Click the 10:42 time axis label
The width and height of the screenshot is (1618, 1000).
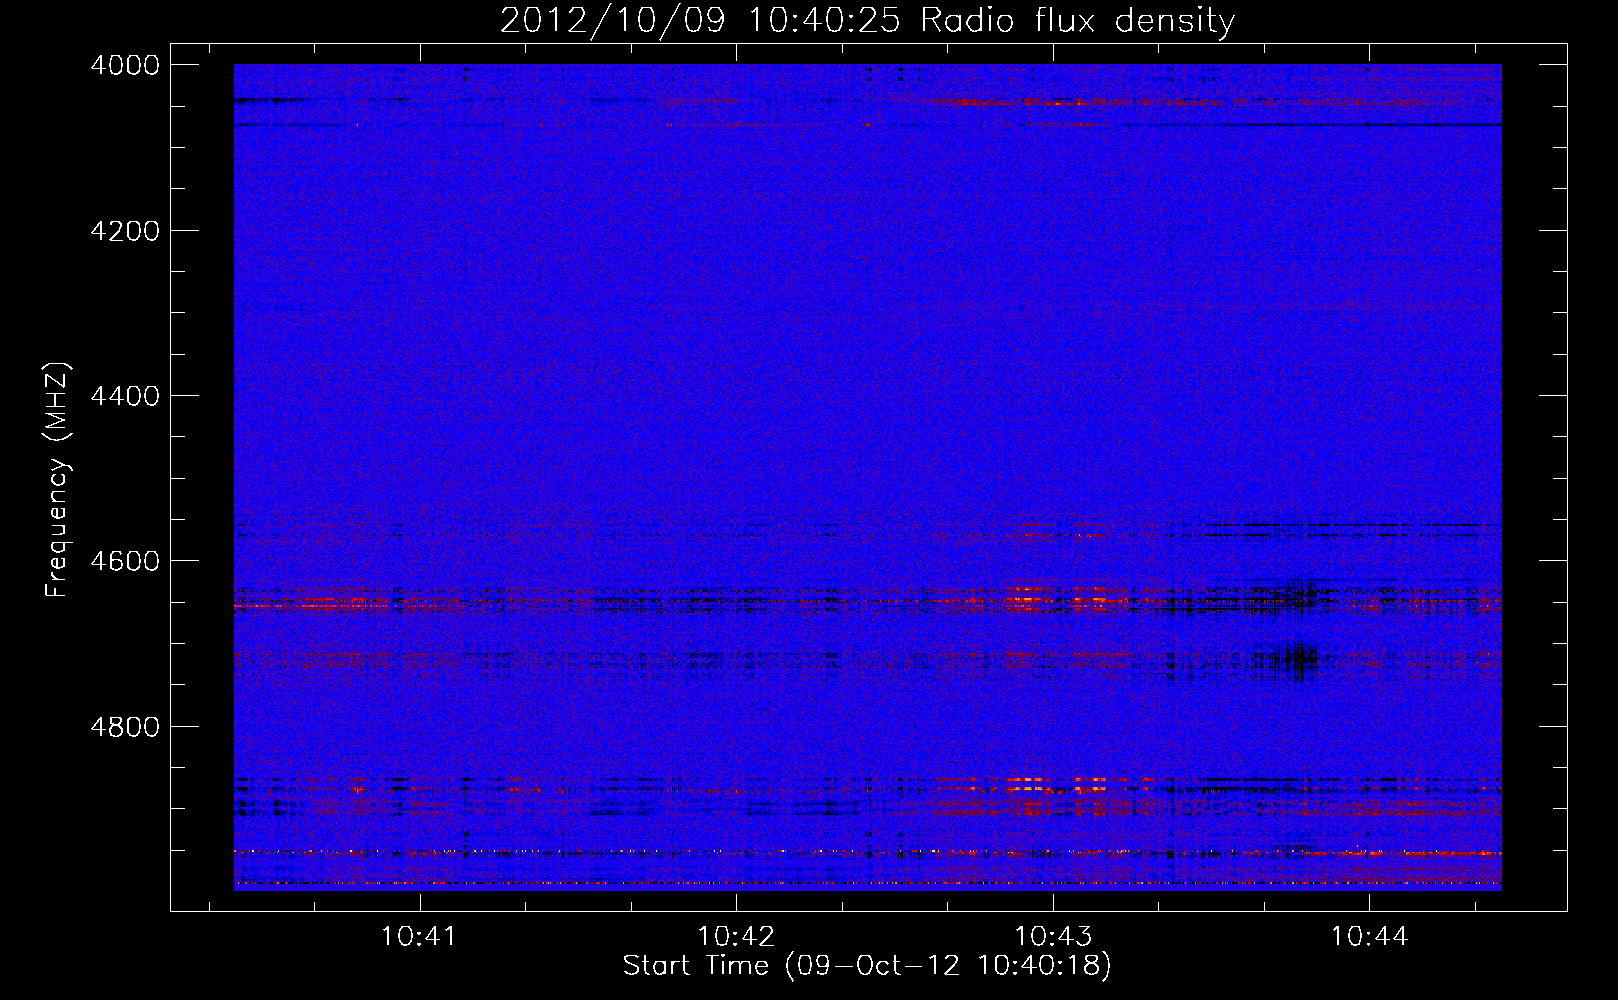(736, 937)
